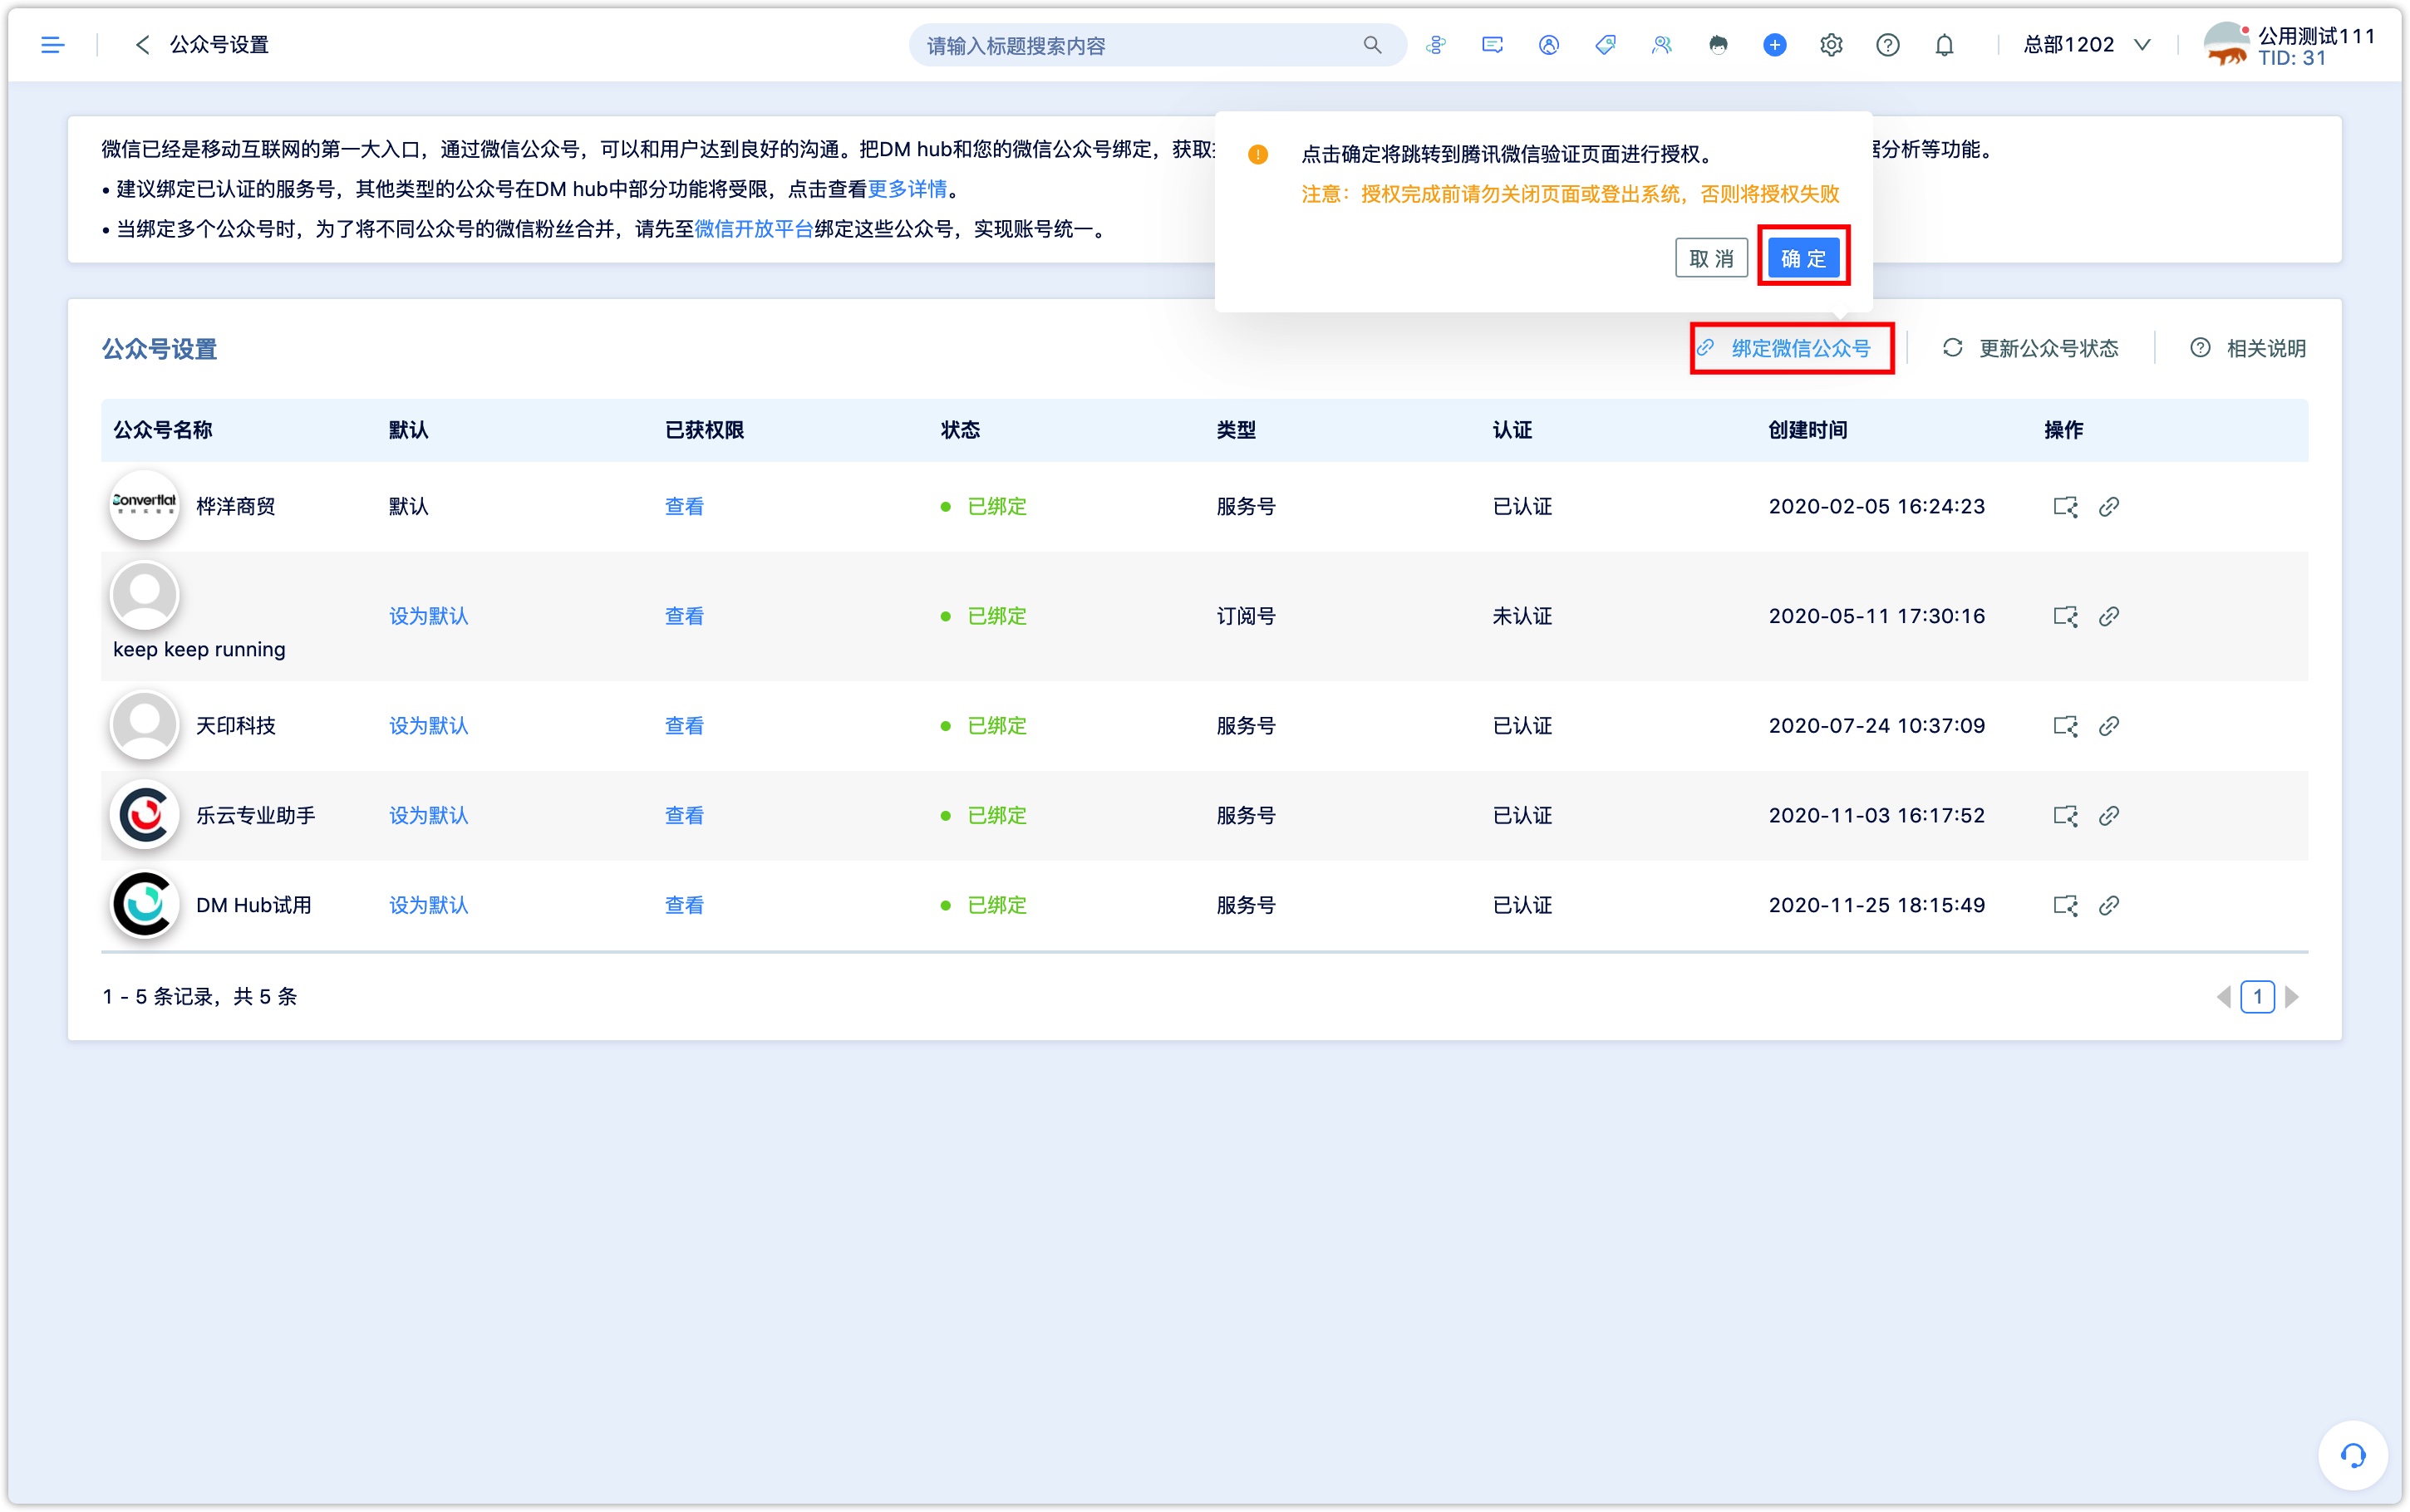Open the workflow automation icon in header

pos(1436,45)
